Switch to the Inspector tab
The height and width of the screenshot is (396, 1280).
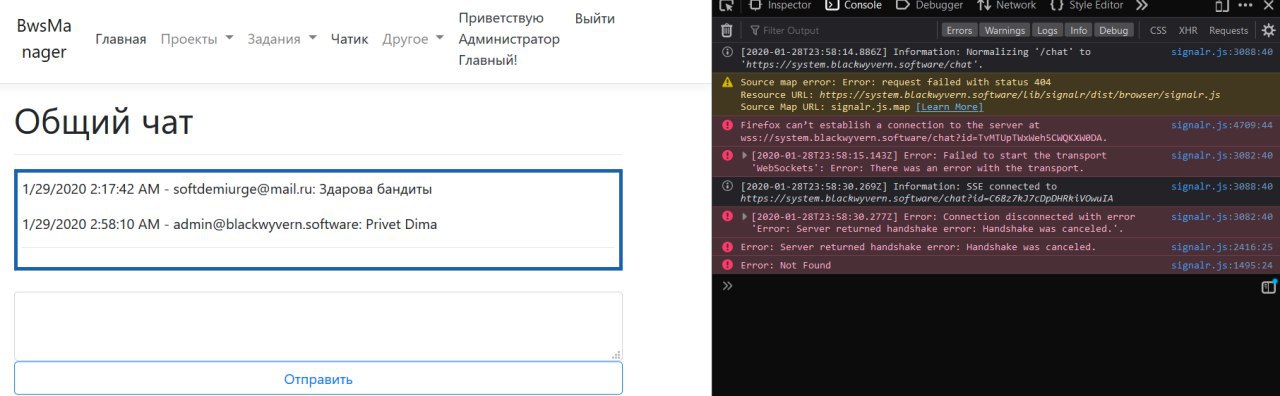pyautogui.click(x=779, y=5)
